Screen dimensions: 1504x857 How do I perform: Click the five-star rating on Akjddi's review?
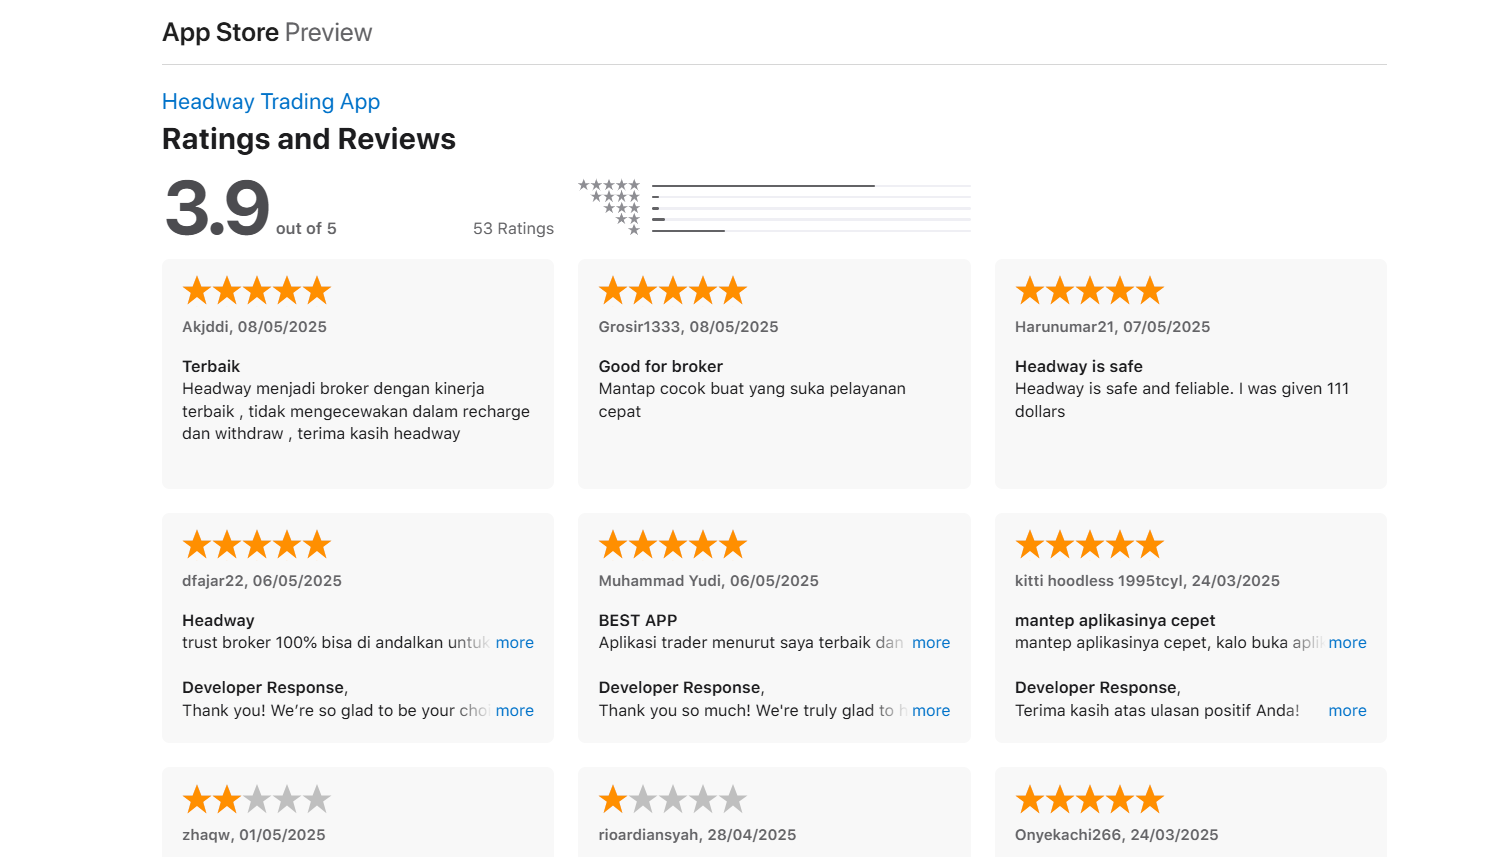(257, 291)
